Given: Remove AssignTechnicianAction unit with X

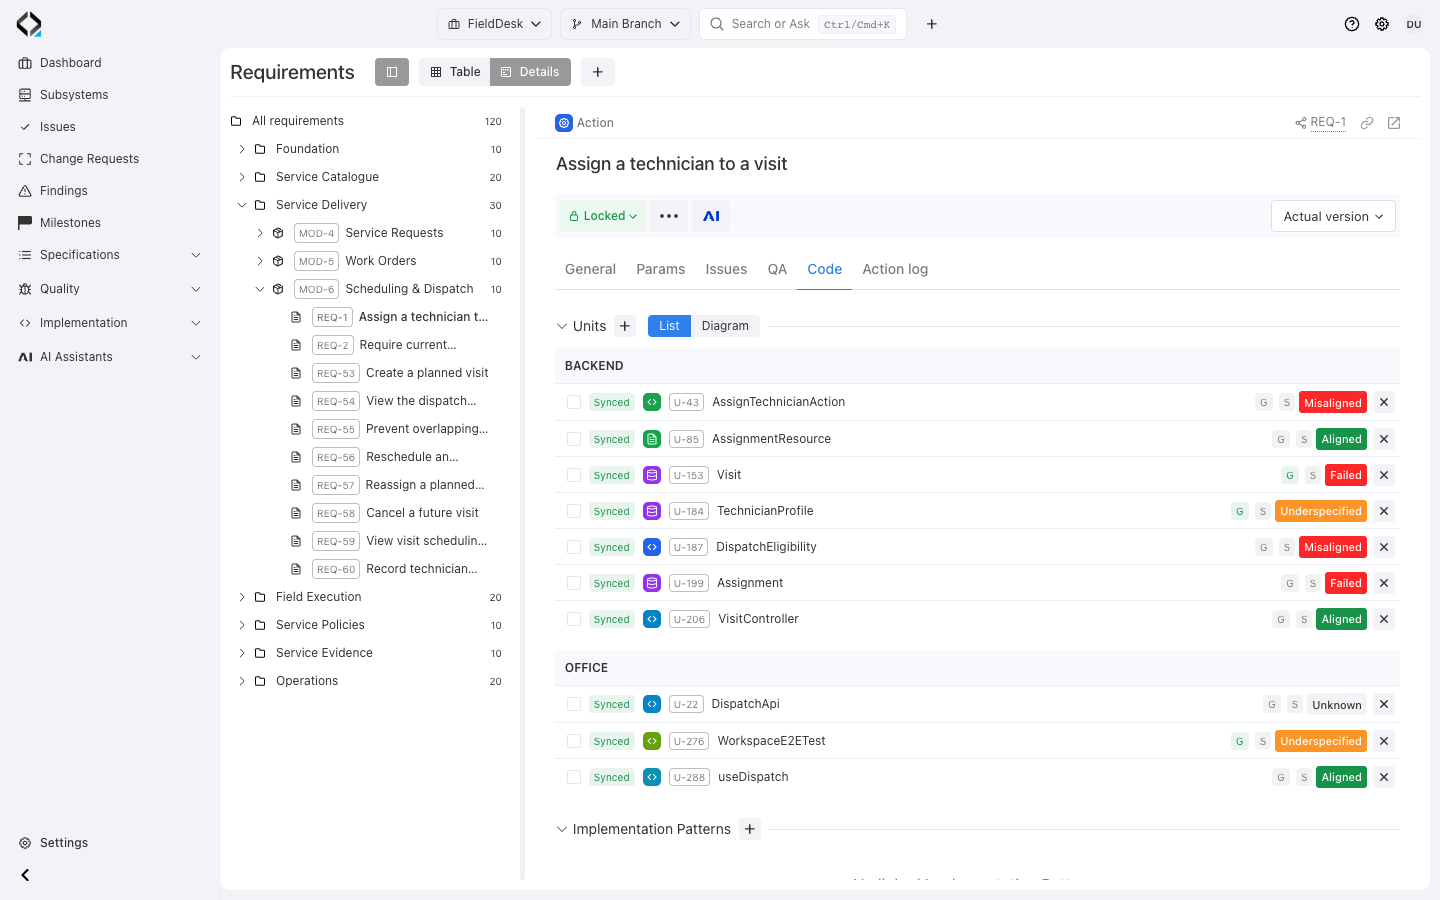Looking at the screenshot, I should pyautogui.click(x=1384, y=402).
